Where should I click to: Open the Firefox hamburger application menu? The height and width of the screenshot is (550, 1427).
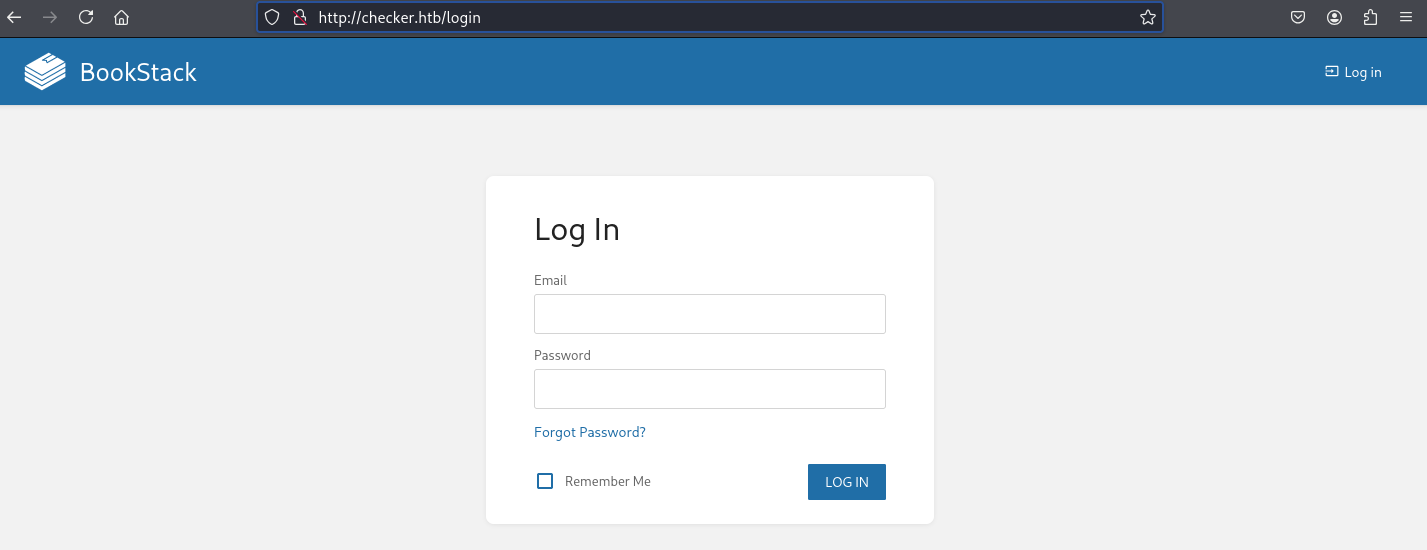pyautogui.click(x=1406, y=17)
